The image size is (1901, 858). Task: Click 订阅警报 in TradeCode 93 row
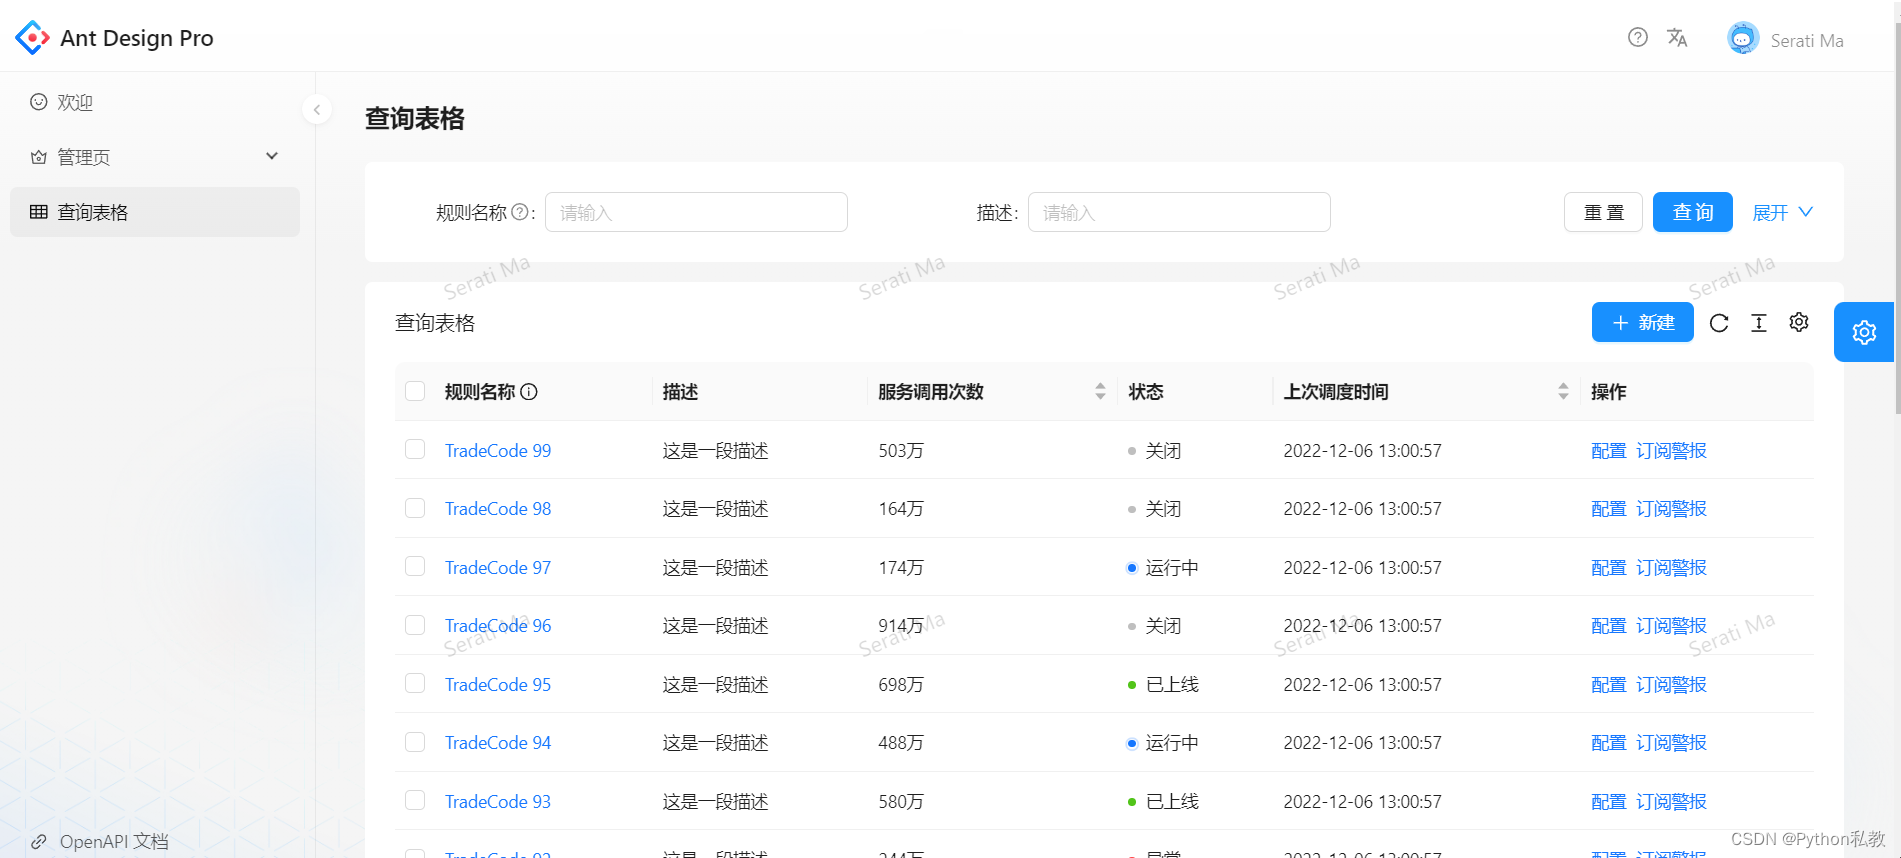(1671, 802)
